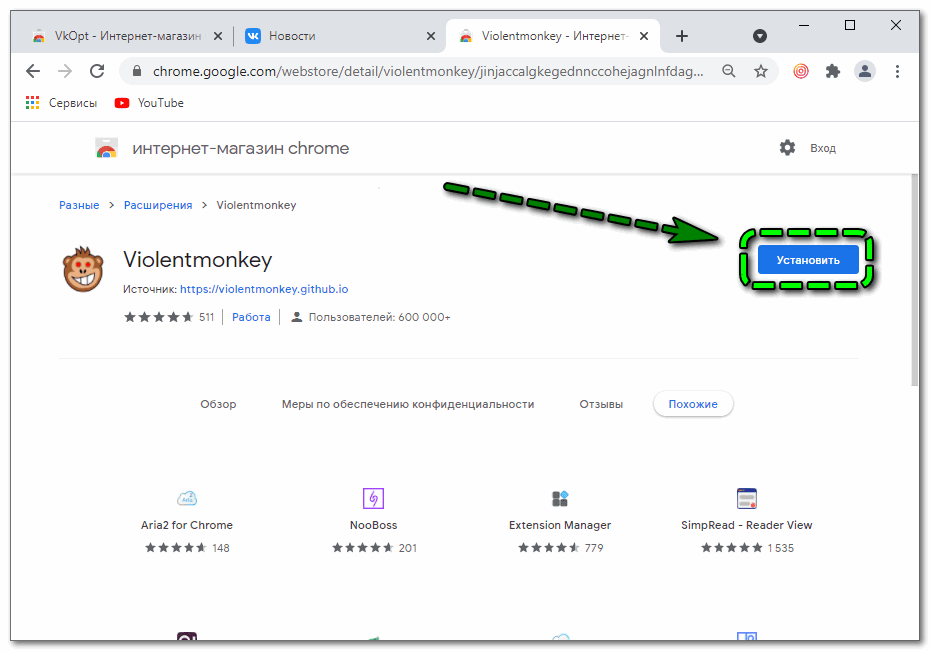931x652 pixels.
Task: Click the Extension Manager icon
Action: [560, 498]
